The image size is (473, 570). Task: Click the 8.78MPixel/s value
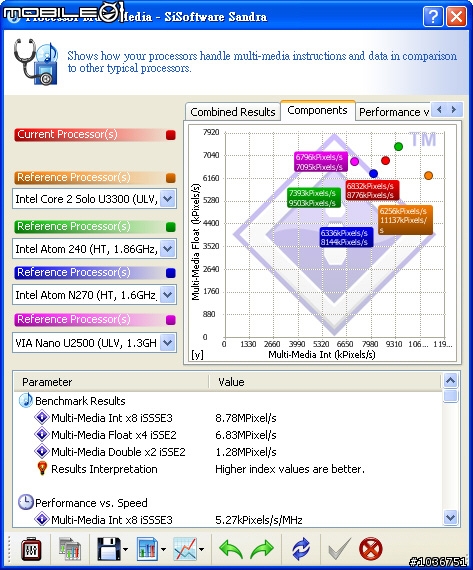click(246, 418)
